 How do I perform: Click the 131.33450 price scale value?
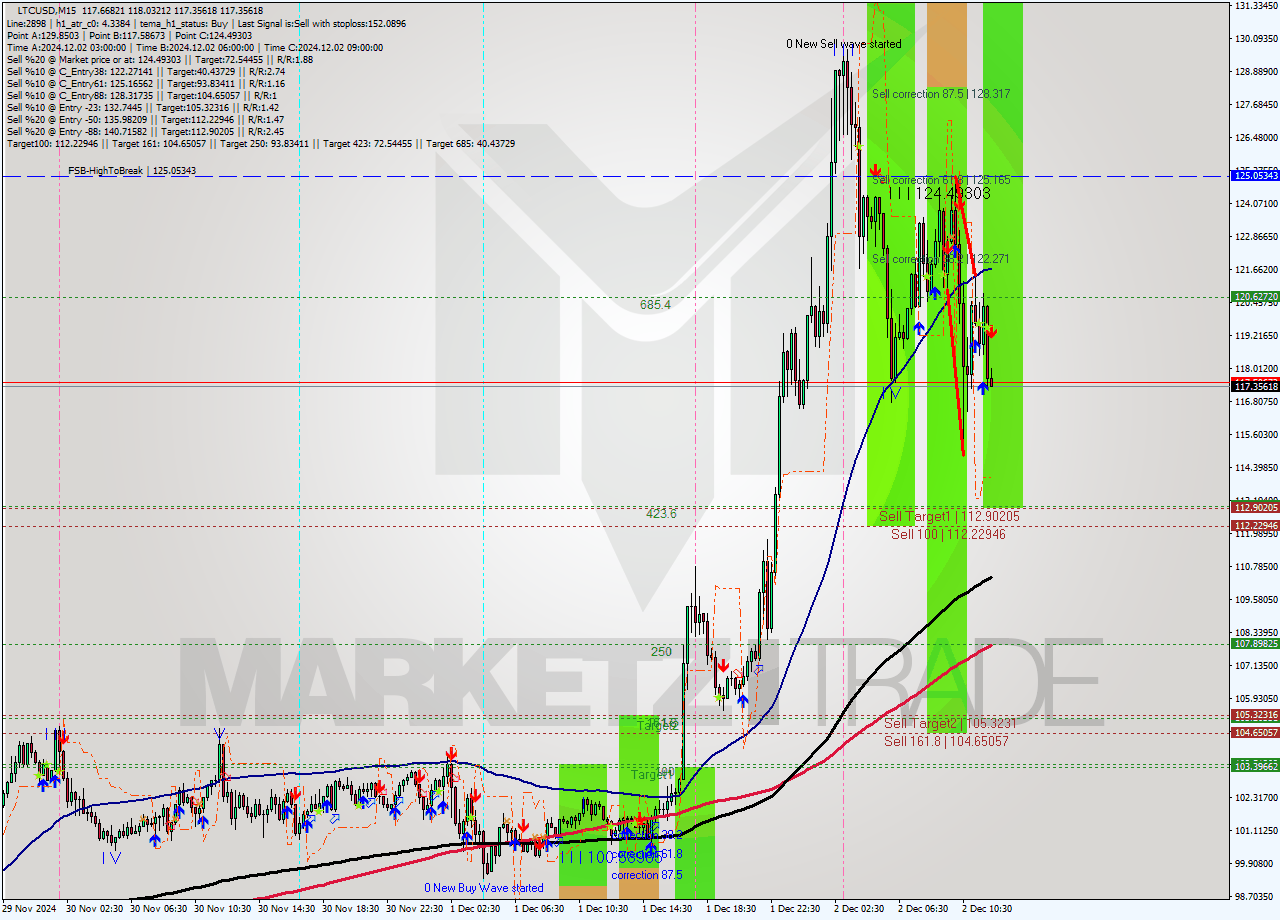(1255, 6)
